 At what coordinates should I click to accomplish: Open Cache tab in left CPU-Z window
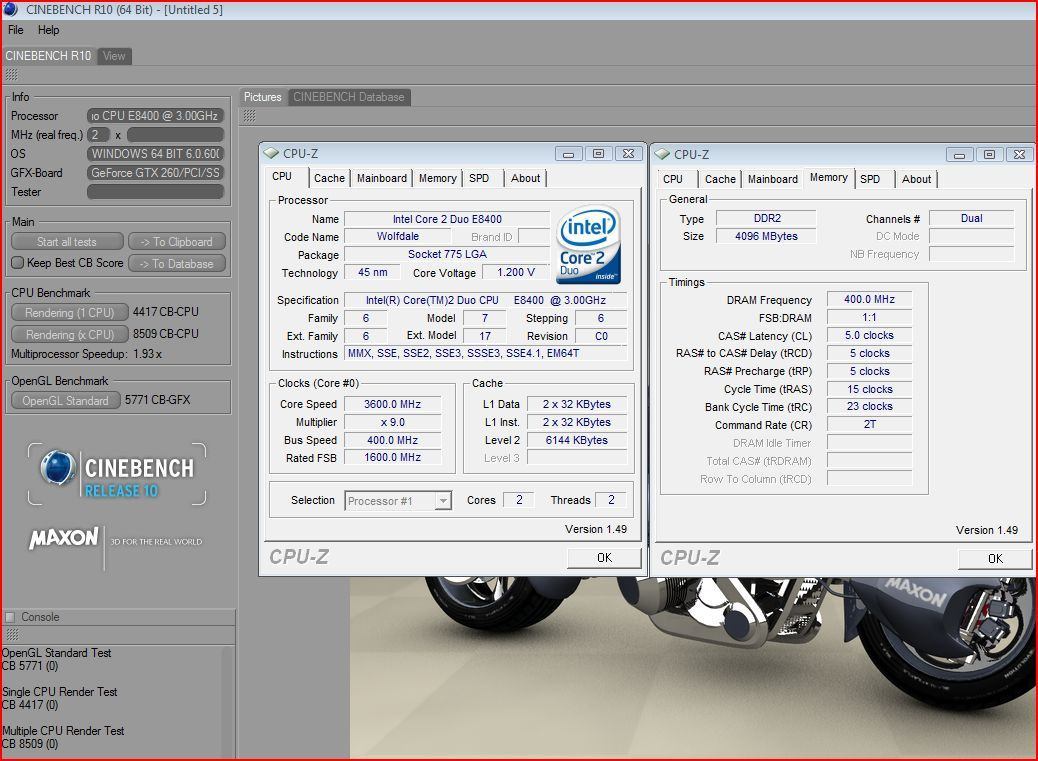pyautogui.click(x=329, y=178)
